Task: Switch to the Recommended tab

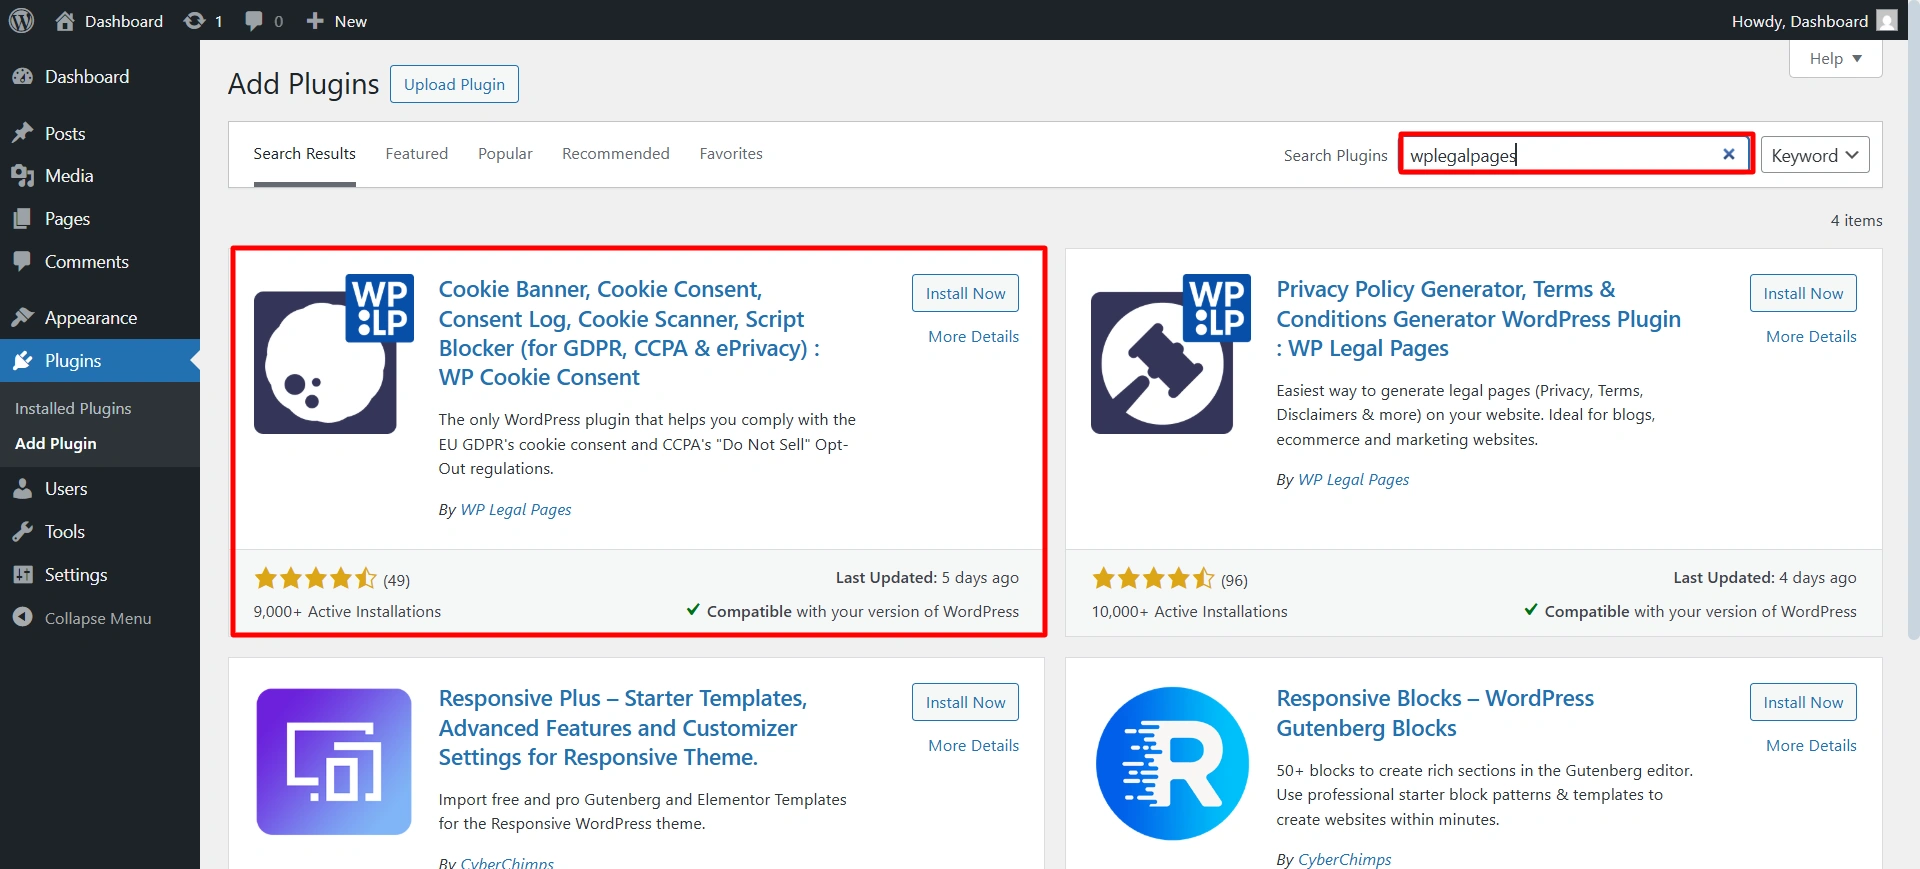Action: 616,154
